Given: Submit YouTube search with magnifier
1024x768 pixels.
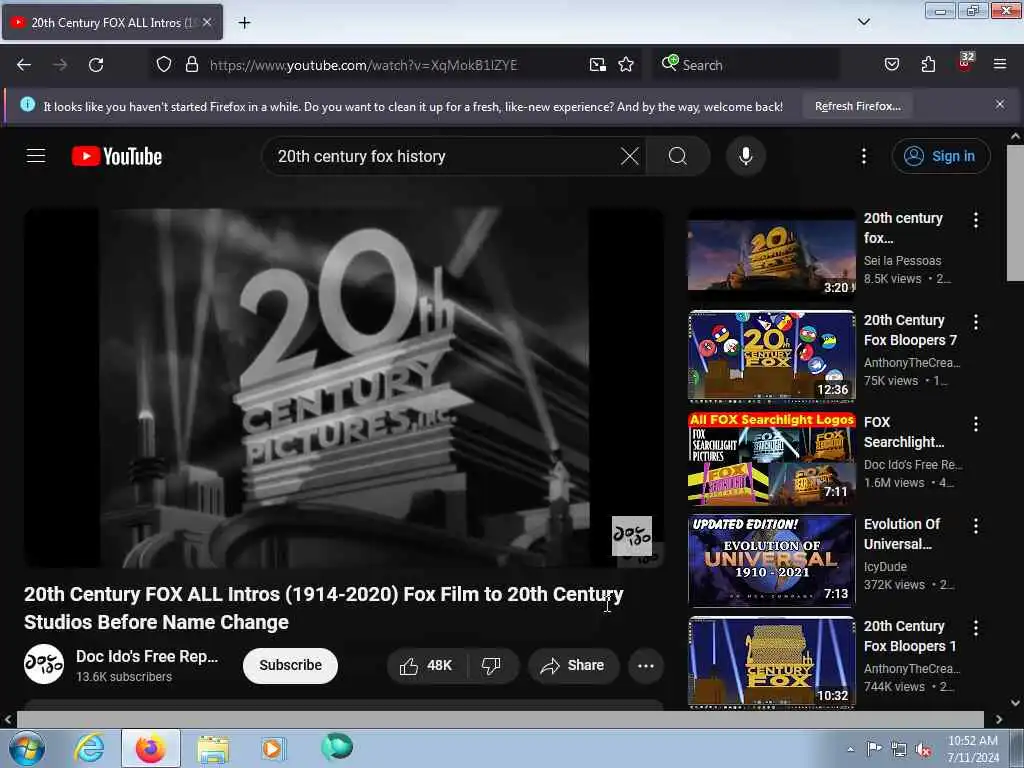Looking at the screenshot, I should click(x=677, y=156).
